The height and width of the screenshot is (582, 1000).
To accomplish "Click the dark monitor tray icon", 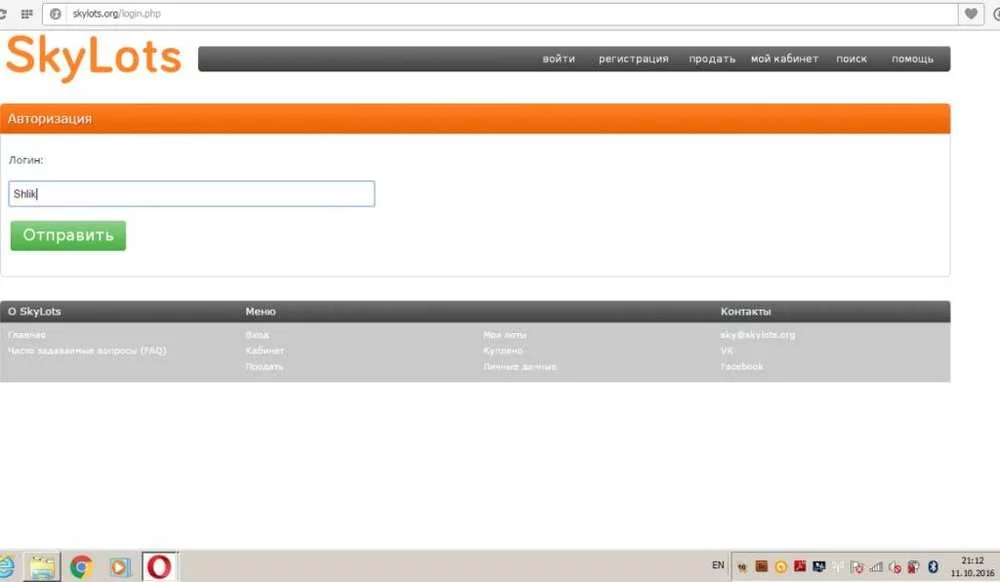I will [819, 566].
